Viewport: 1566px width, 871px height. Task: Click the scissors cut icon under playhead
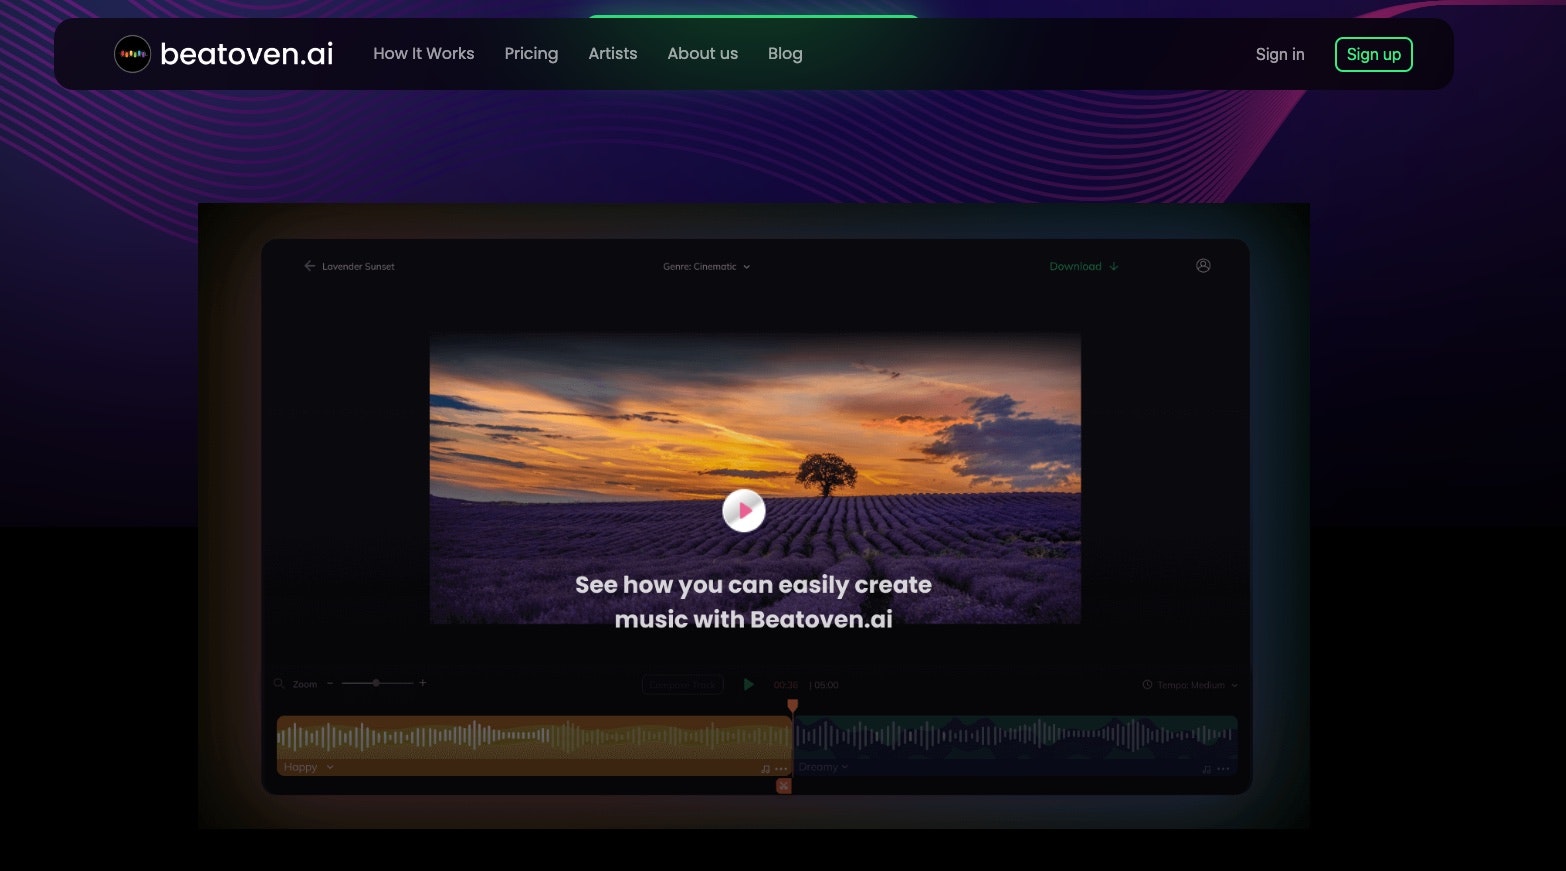tap(784, 787)
